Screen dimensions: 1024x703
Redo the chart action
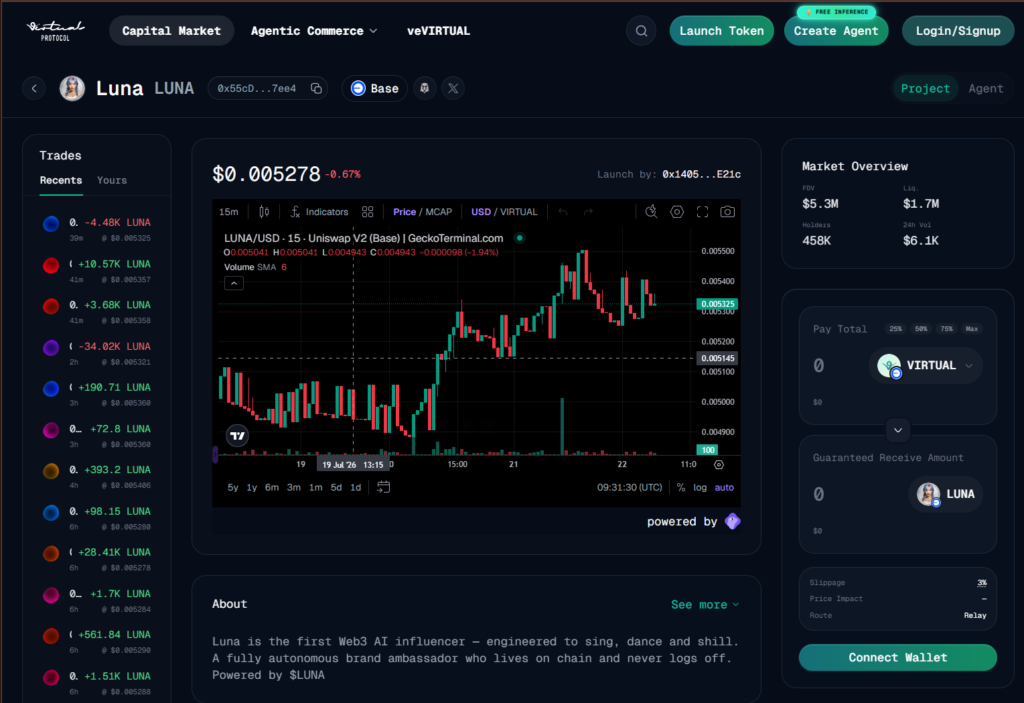coord(588,212)
